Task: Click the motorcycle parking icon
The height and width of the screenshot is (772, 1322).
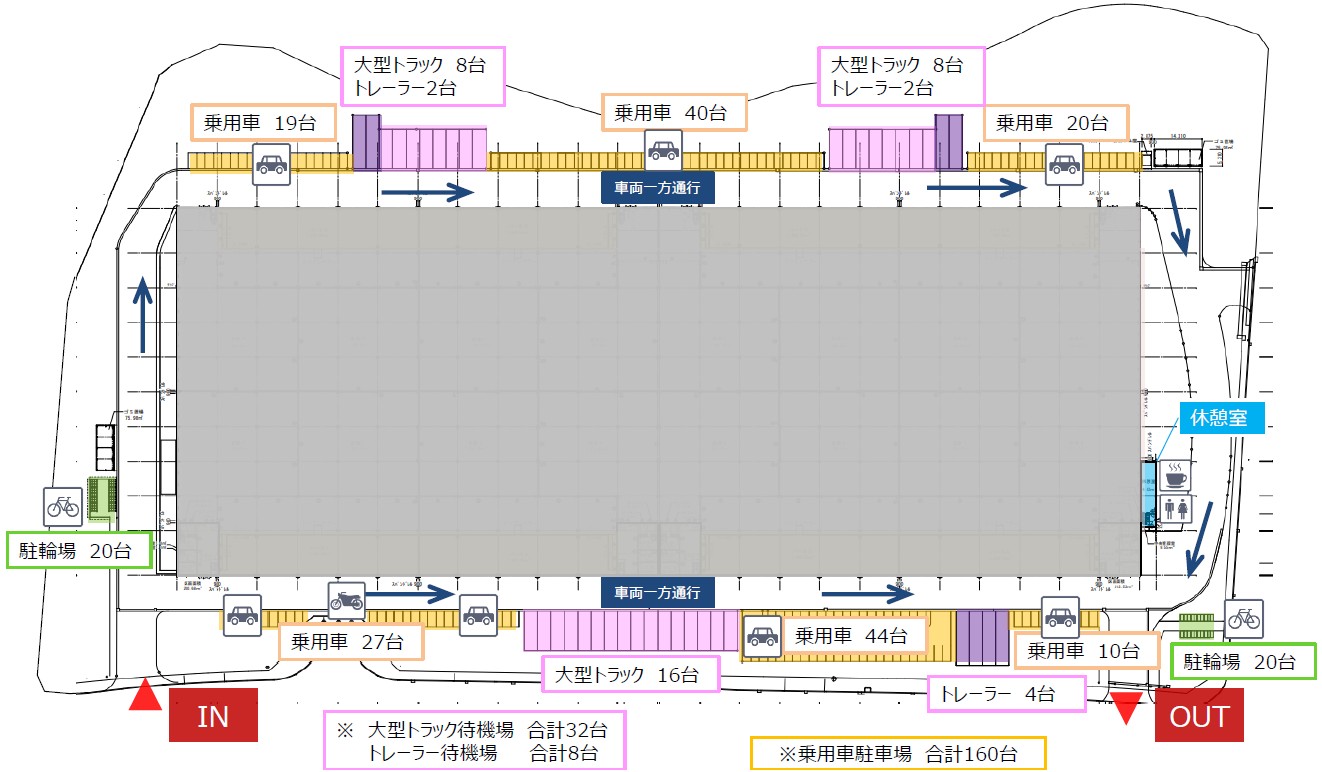Action: pyautogui.click(x=346, y=600)
